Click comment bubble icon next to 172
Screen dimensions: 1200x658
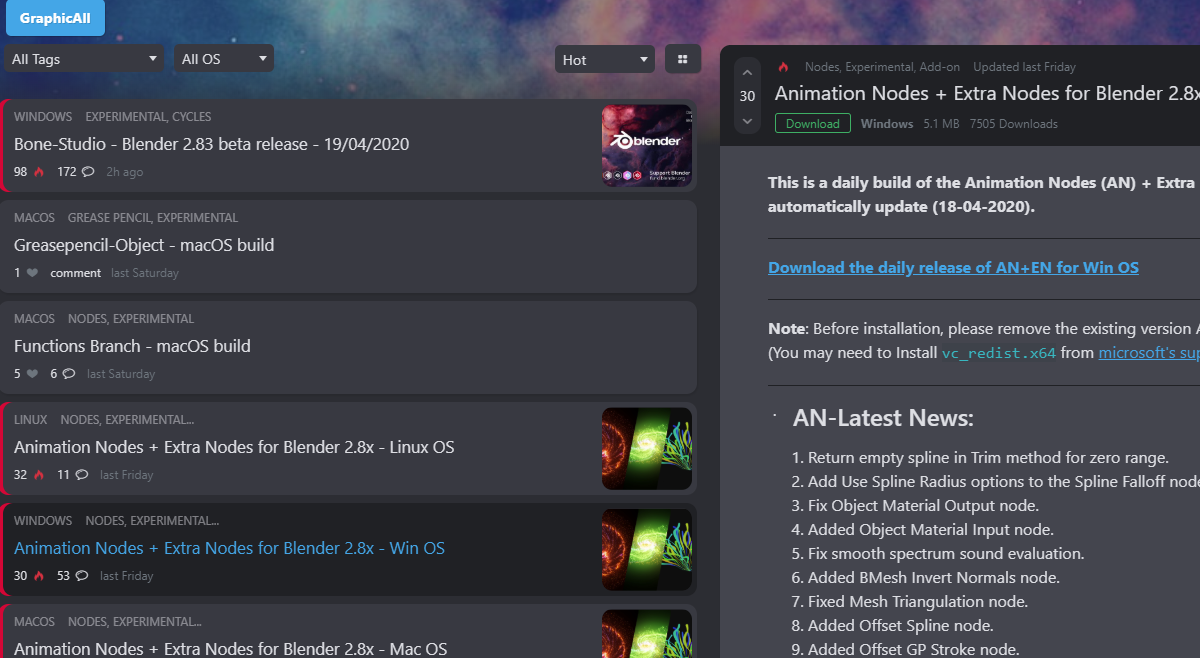pyautogui.click(x=88, y=172)
